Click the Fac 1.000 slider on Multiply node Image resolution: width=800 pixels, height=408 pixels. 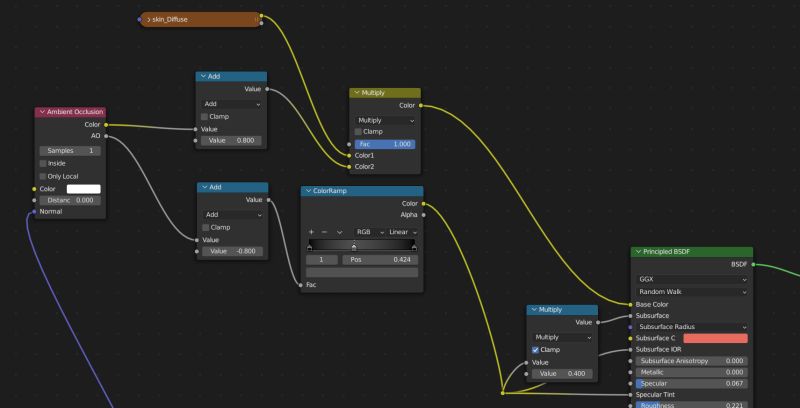(x=385, y=144)
